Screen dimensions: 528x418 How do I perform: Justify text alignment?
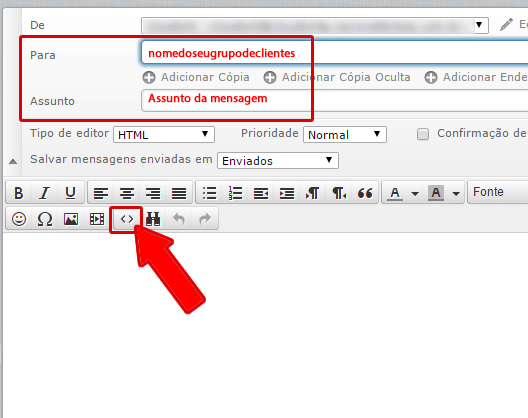[179, 193]
